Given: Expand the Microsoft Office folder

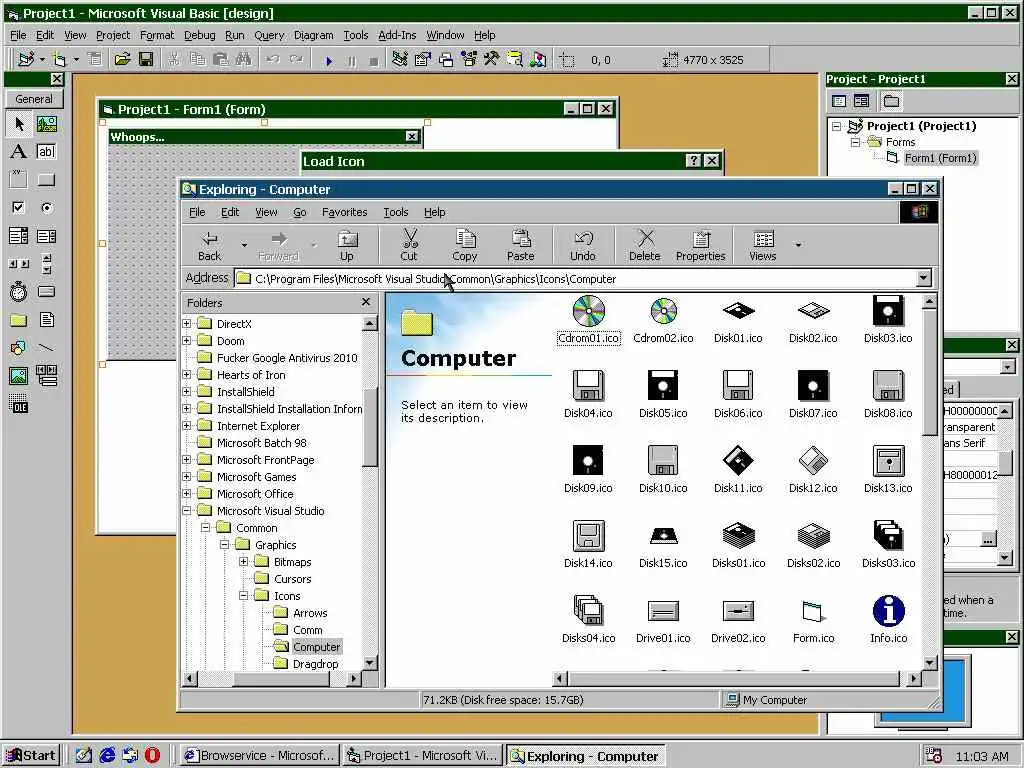Looking at the screenshot, I should click(187, 493).
